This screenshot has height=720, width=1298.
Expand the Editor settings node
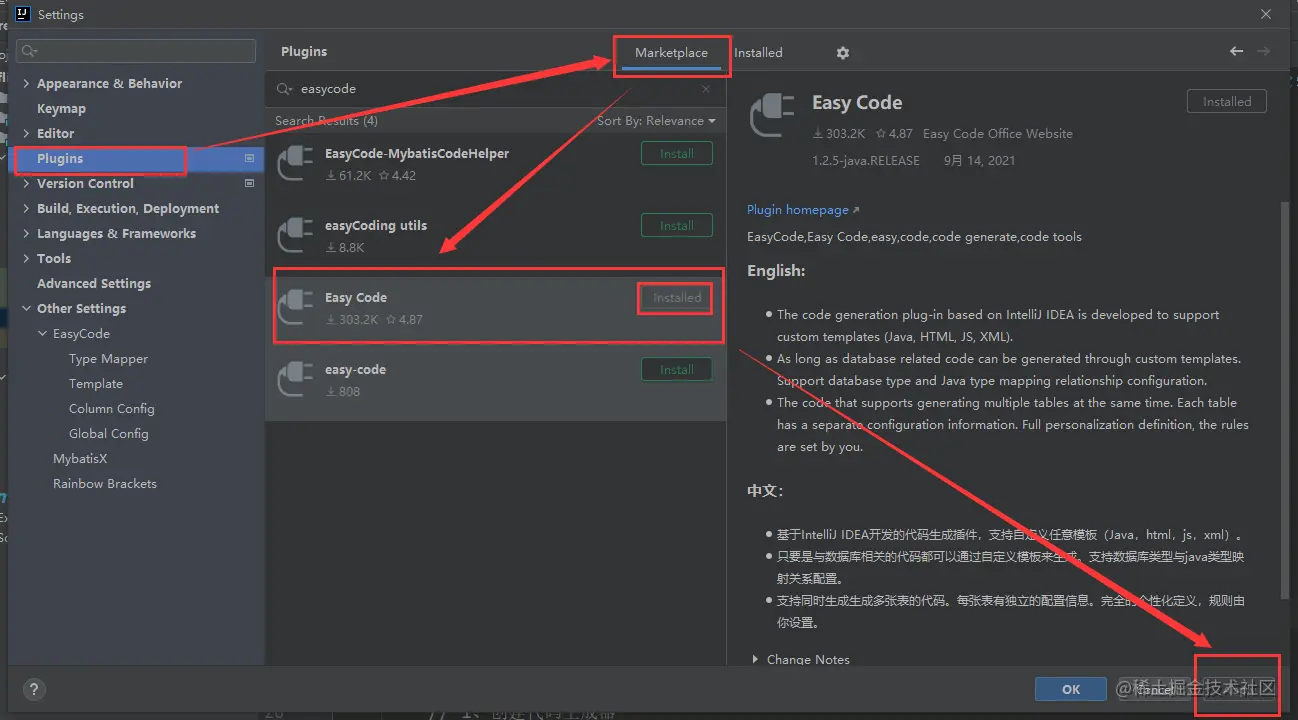pos(27,134)
